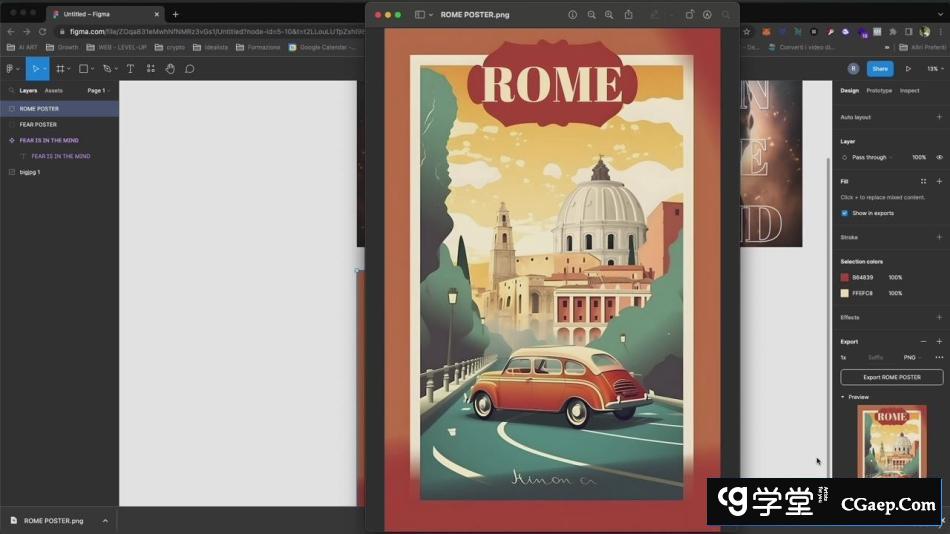Open the Resources (components) tool

[151, 69]
